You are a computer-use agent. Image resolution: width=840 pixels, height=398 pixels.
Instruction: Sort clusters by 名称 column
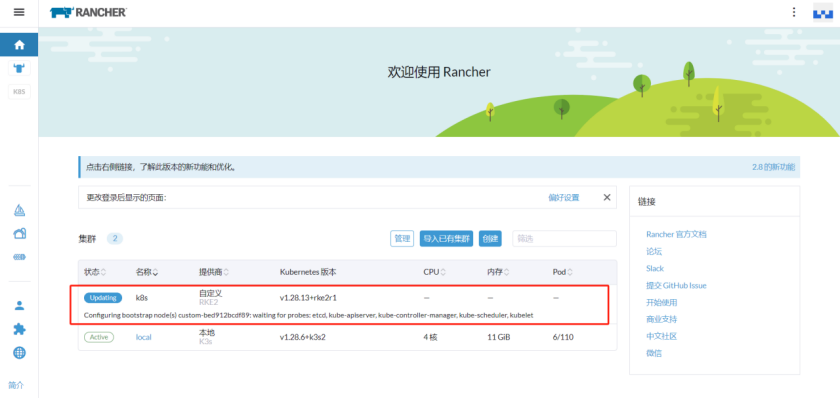click(x=147, y=272)
